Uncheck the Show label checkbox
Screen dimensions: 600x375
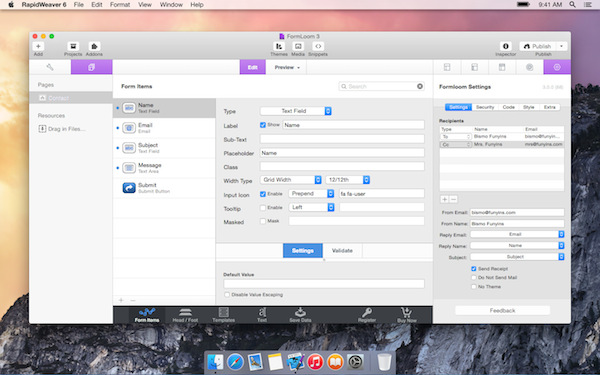coord(263,125)
